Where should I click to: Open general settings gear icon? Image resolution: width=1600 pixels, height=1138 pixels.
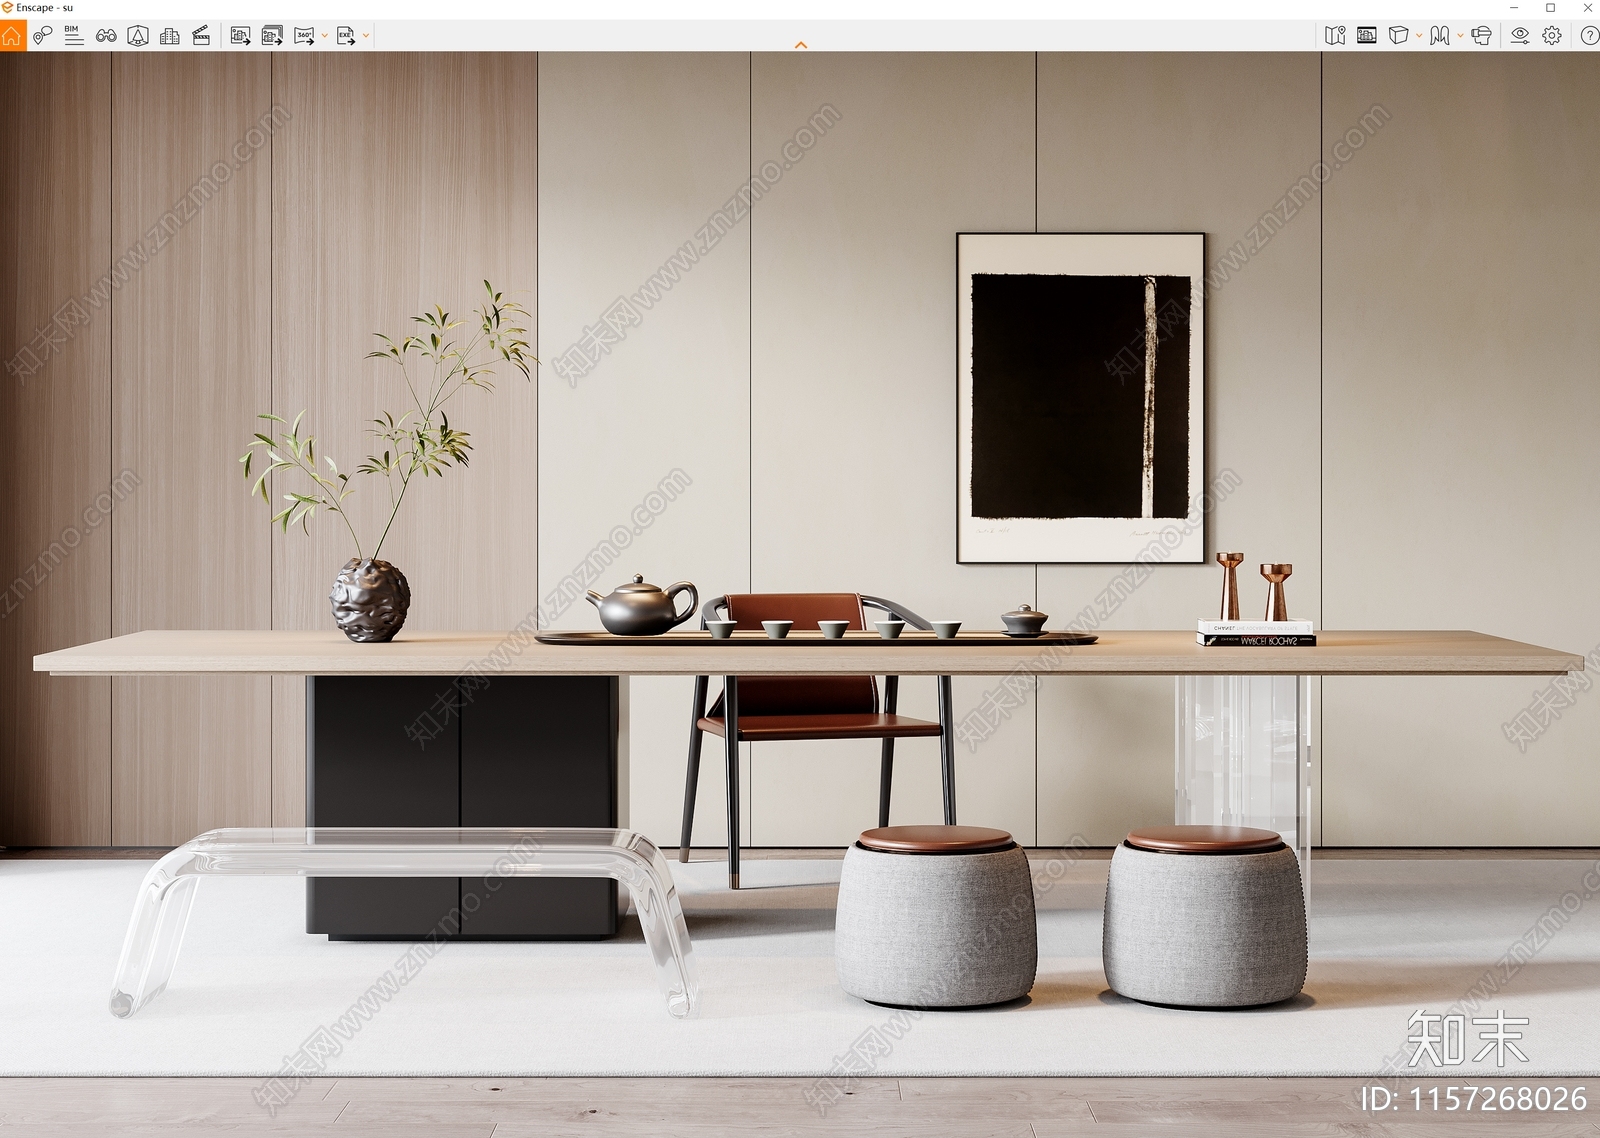pyautogui.click(x=1552, y=36)
